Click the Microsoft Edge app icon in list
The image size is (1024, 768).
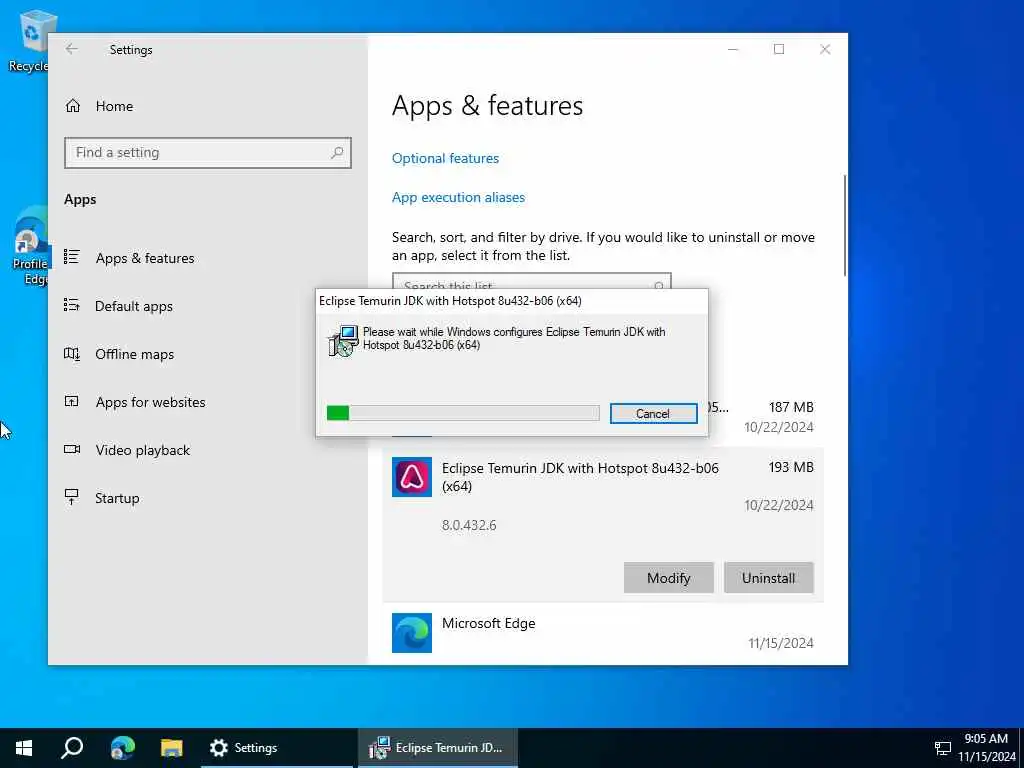(411, 632)
